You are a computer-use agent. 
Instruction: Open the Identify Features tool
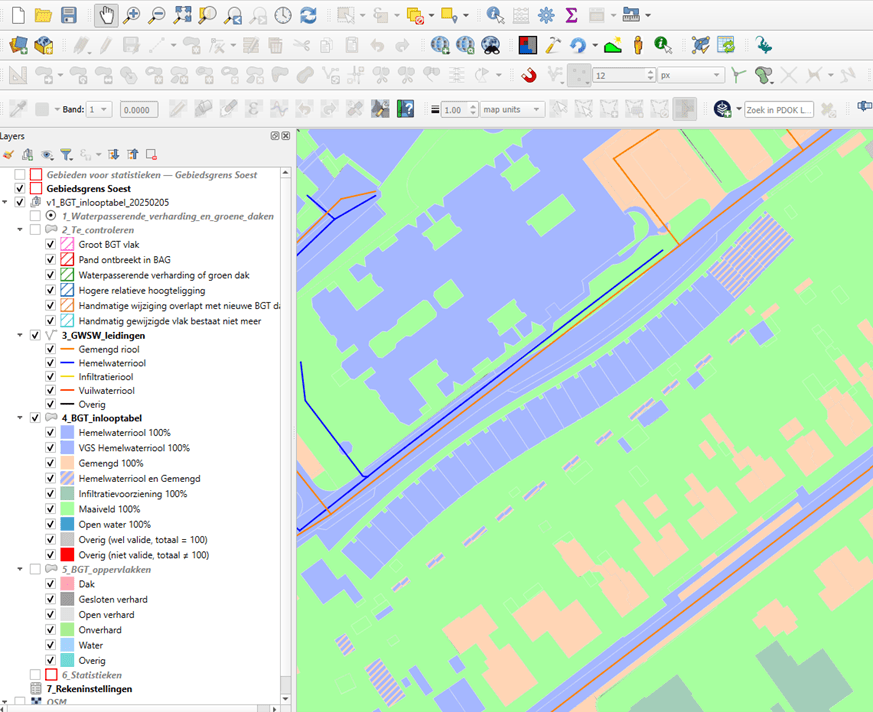(495, 15)
